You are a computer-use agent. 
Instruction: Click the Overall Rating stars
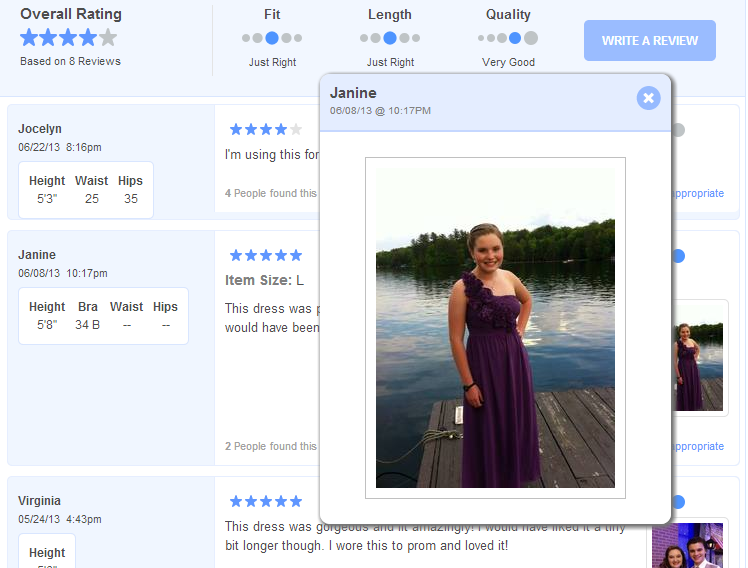(x=68, y=38)
